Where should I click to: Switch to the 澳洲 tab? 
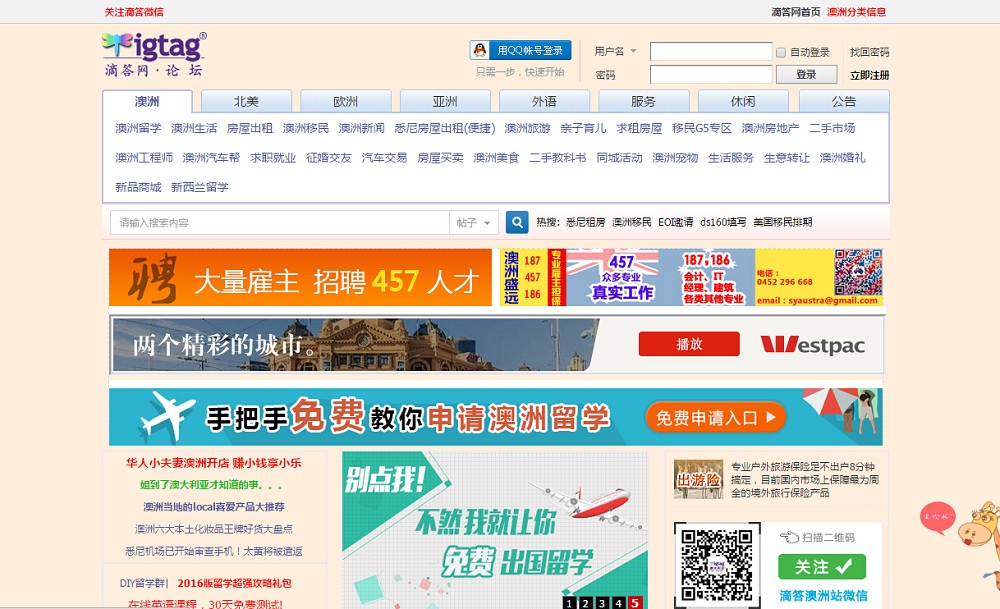click(147, 101)
